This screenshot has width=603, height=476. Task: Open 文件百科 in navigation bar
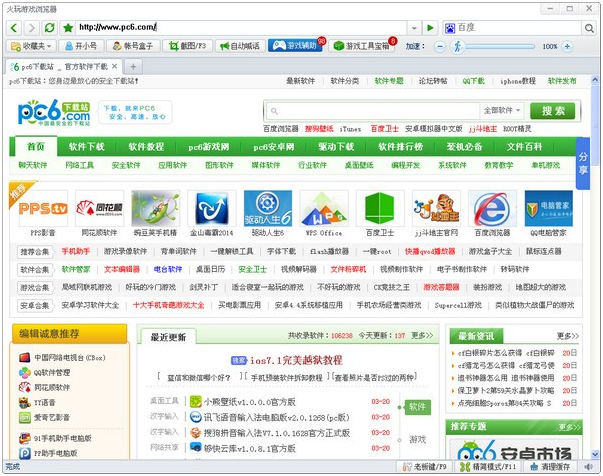click(524, 146)
